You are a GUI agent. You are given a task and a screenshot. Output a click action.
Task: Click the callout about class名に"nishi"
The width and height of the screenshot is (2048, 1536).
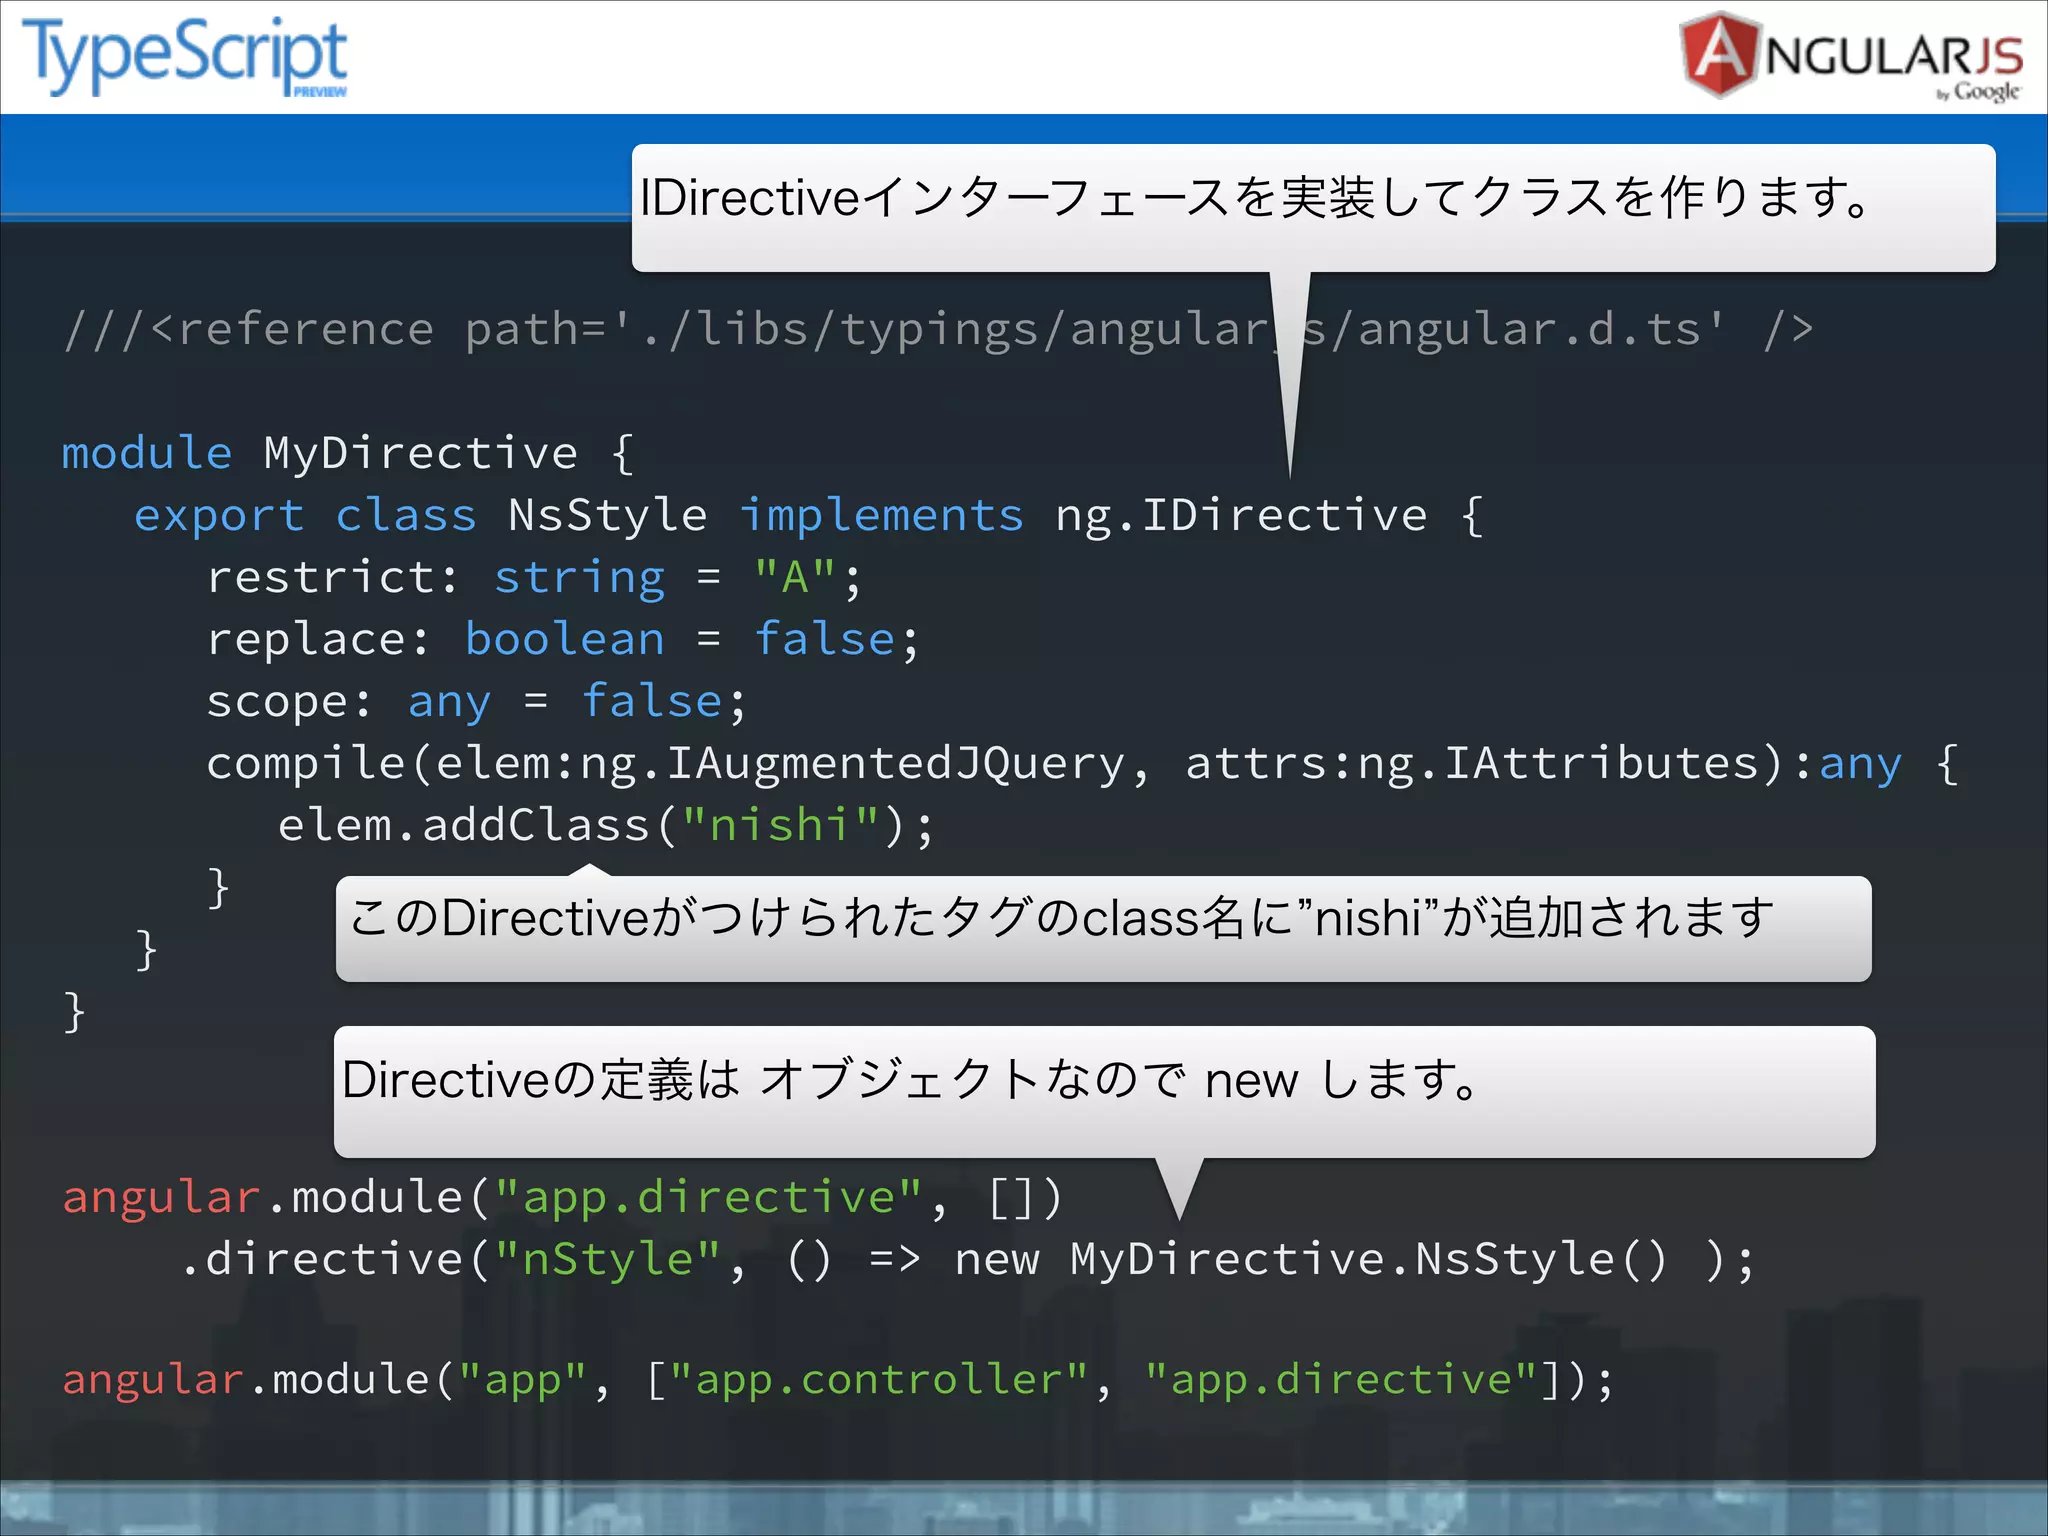pyautogui.click(x=1103, y=928)
